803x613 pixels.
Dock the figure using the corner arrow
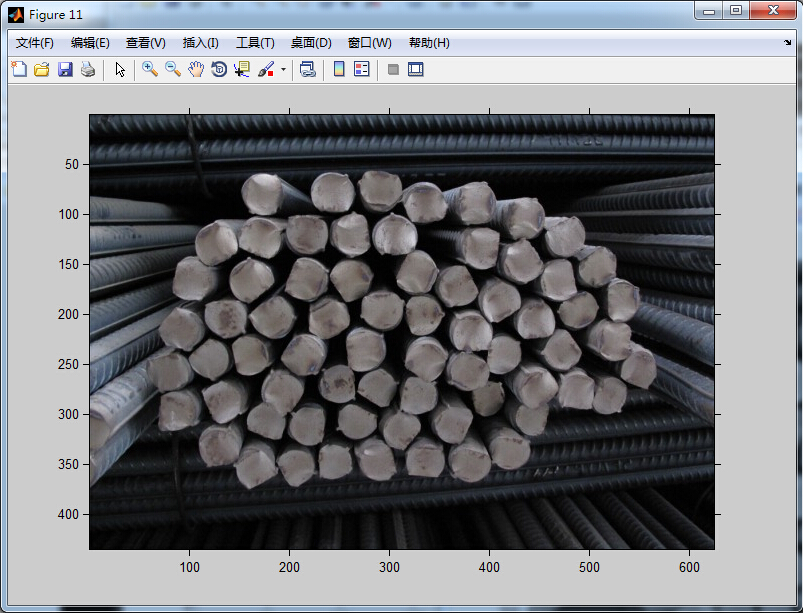pos(787,43)
